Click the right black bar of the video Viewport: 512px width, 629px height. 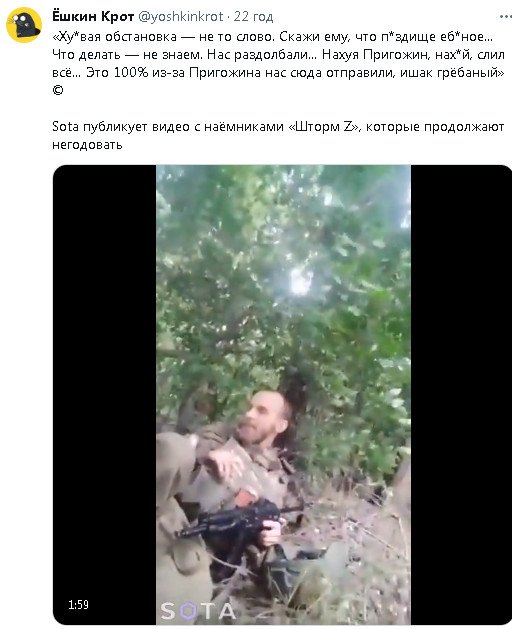pyautogui.click(x=461, y=394)
